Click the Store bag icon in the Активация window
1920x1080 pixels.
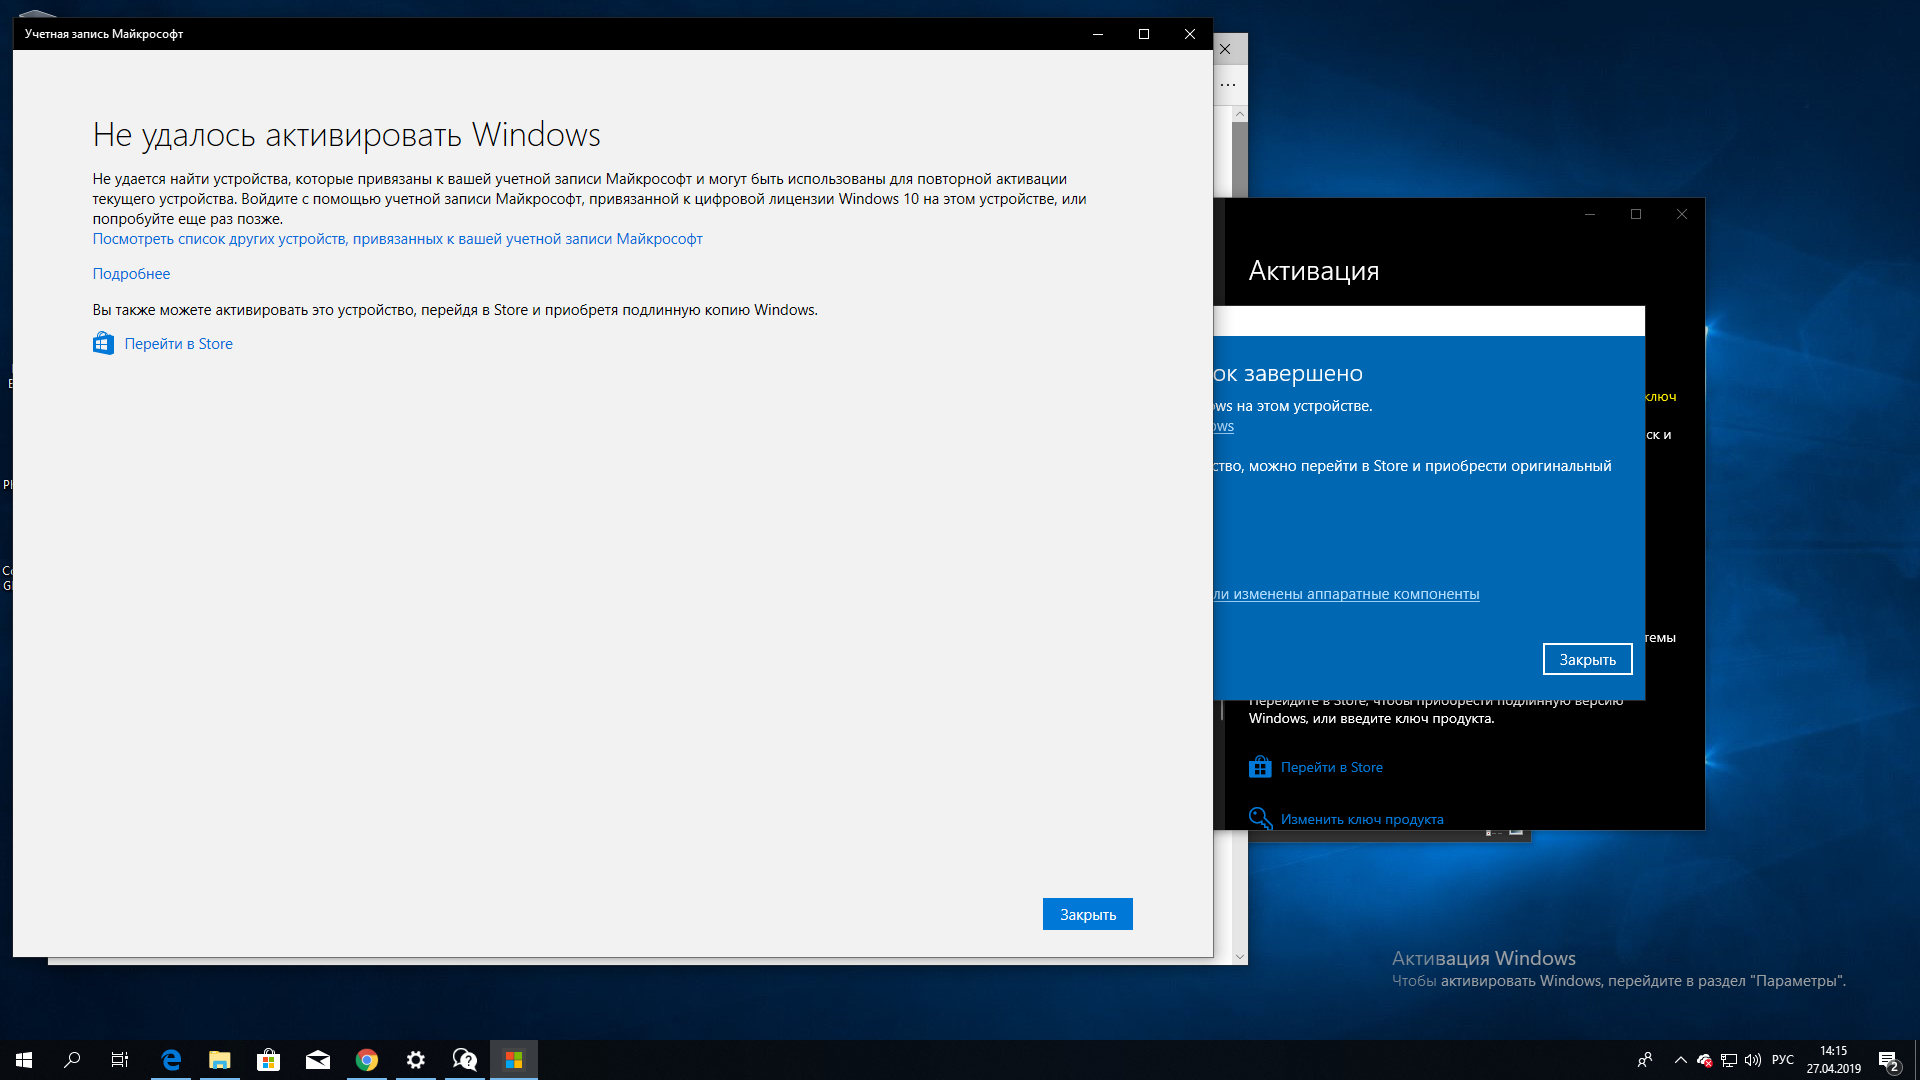click(1260, 767)
